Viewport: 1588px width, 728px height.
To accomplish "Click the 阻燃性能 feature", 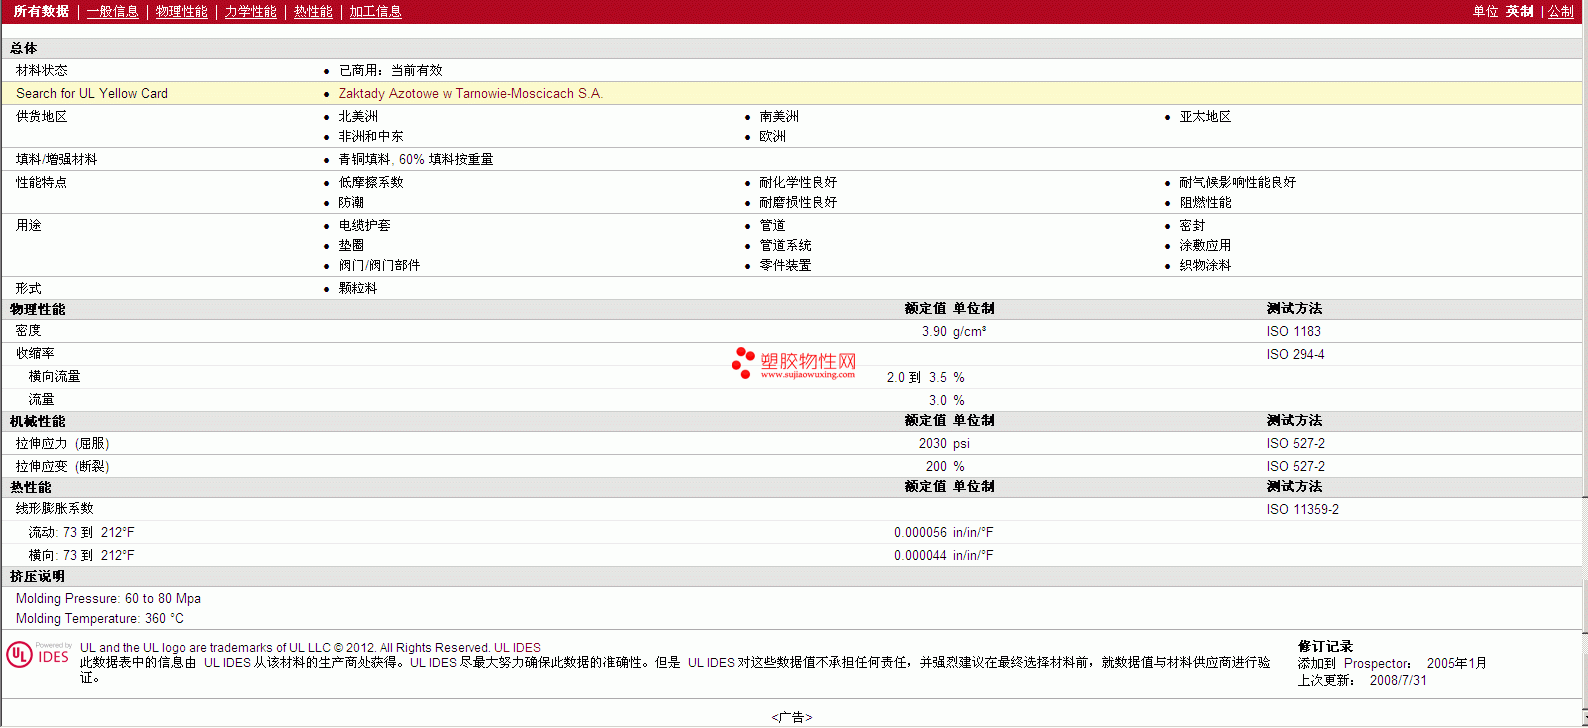I will tap(1205, 202).
